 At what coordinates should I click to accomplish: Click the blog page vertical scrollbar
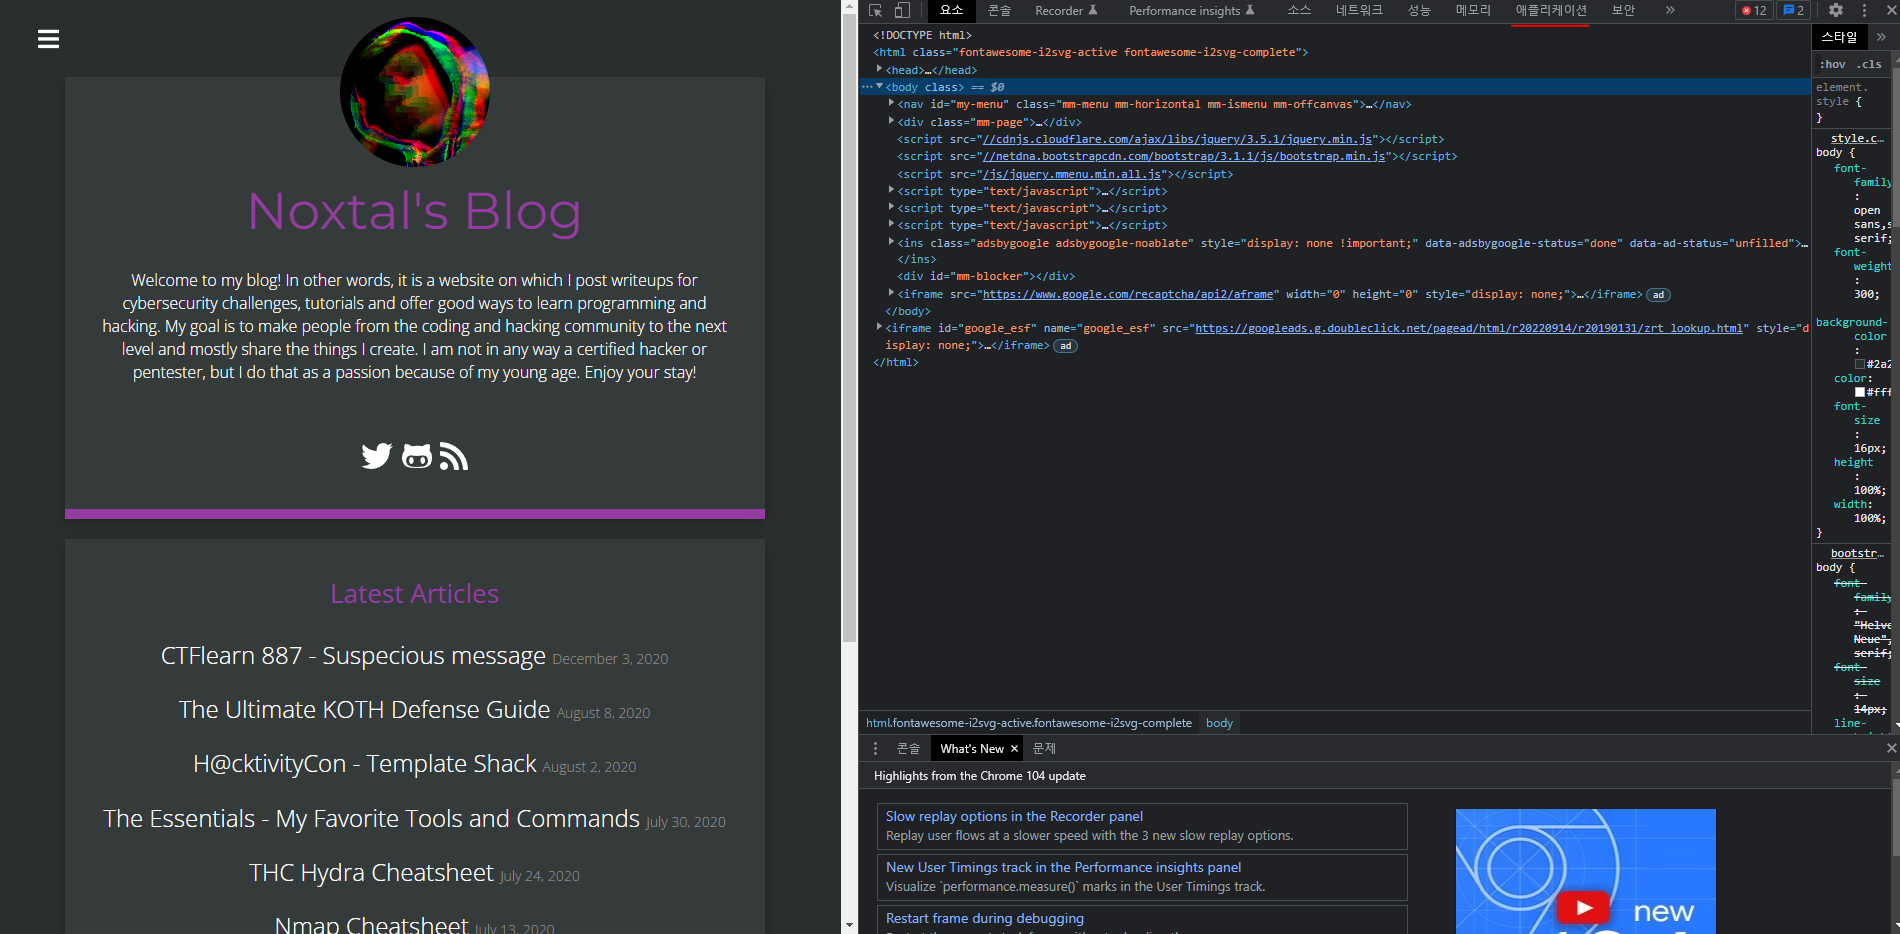849,330
